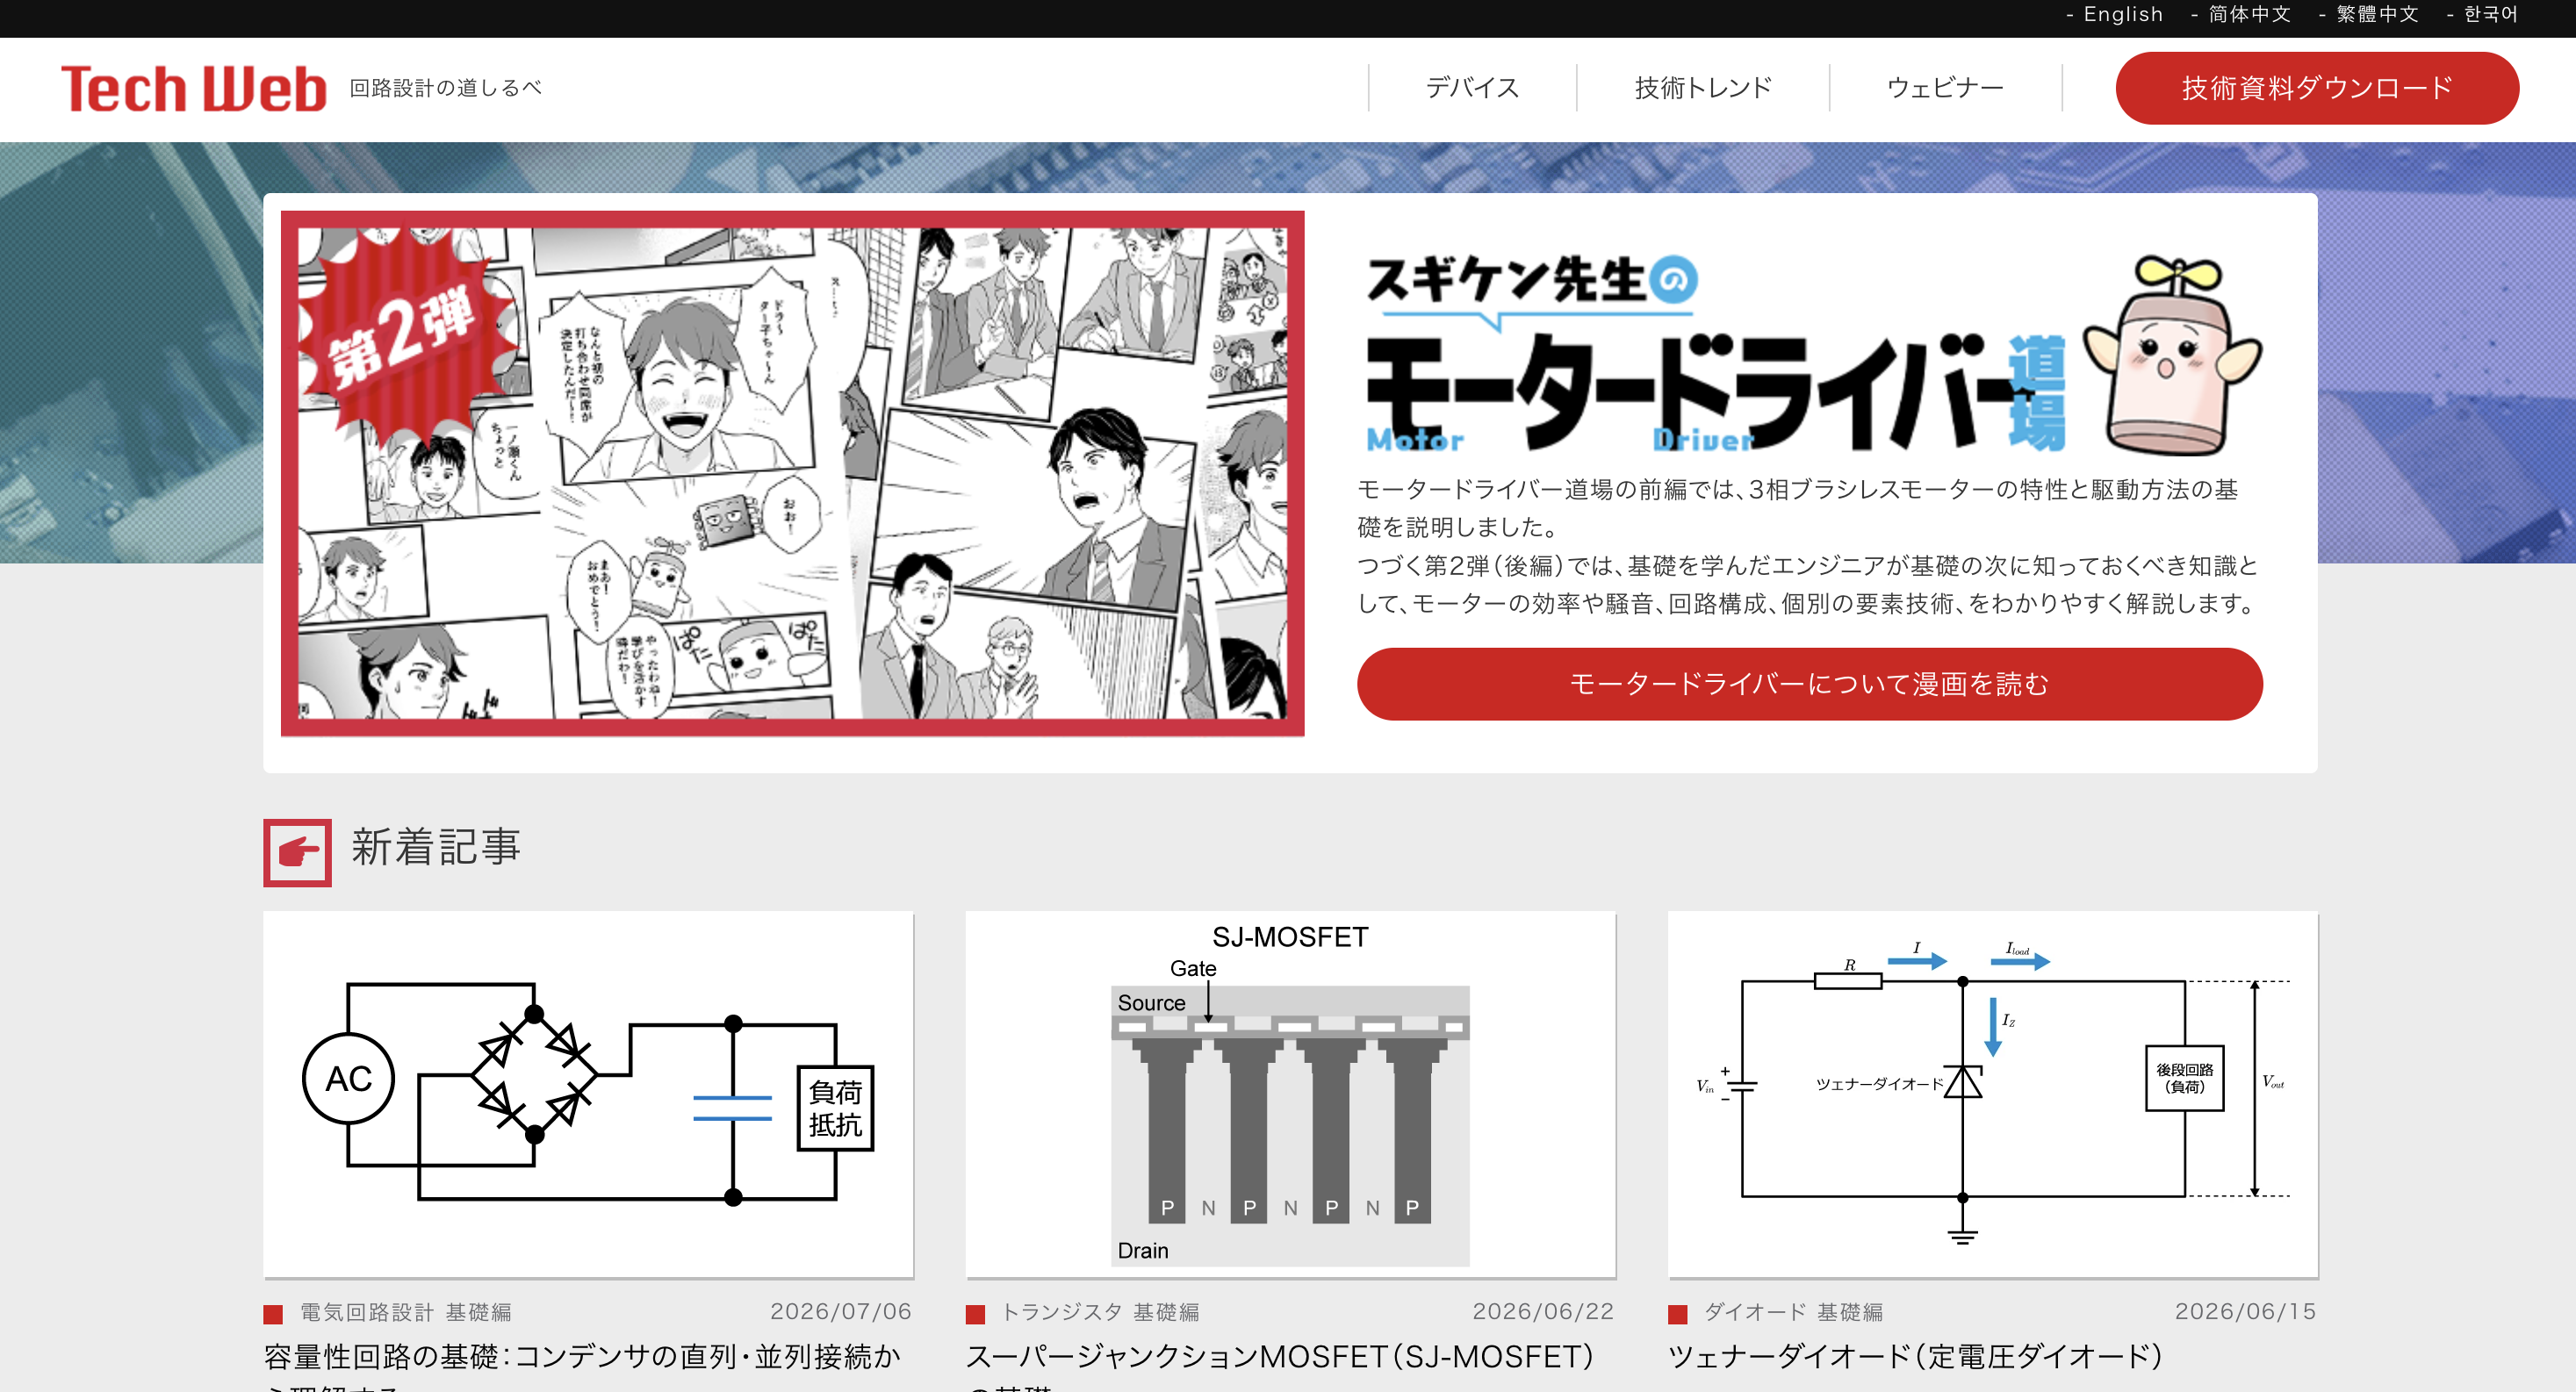Open the AC rectifier circuit article thumbnail
Screen dimensions: 2576x1392
[588, 1094]
